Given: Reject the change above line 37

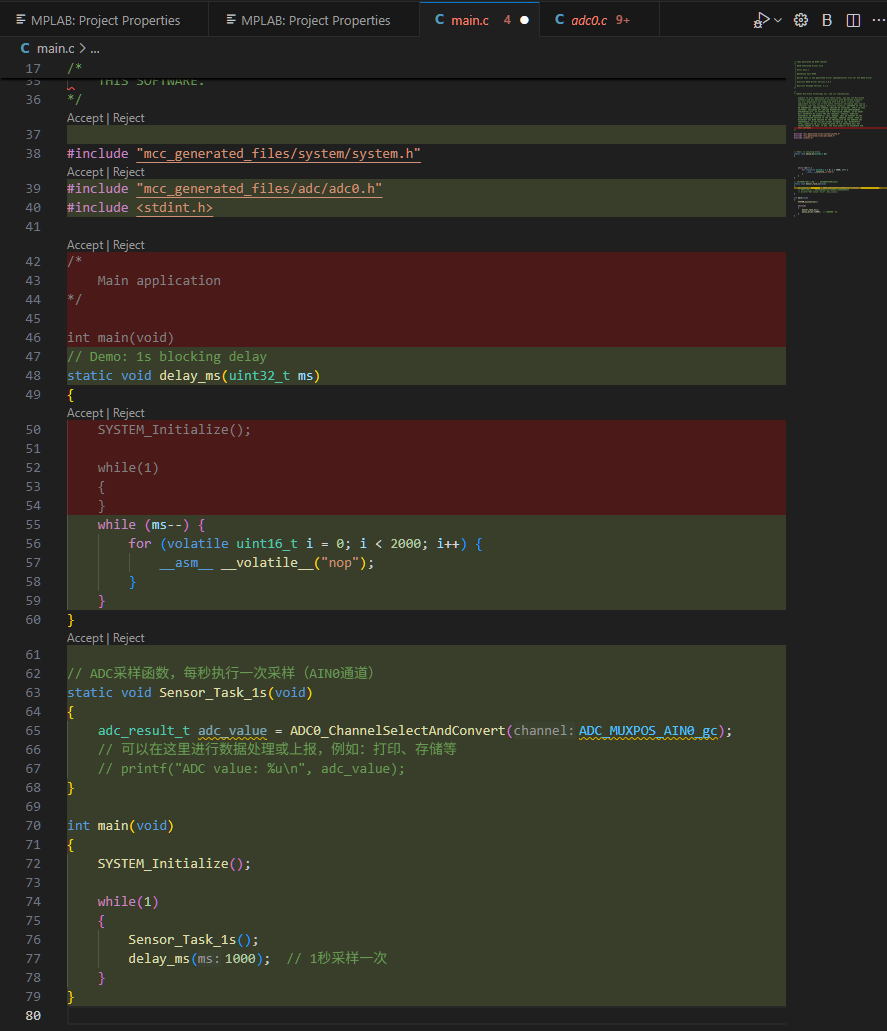Looking at the screenshot, I should [x=128, y=118].
